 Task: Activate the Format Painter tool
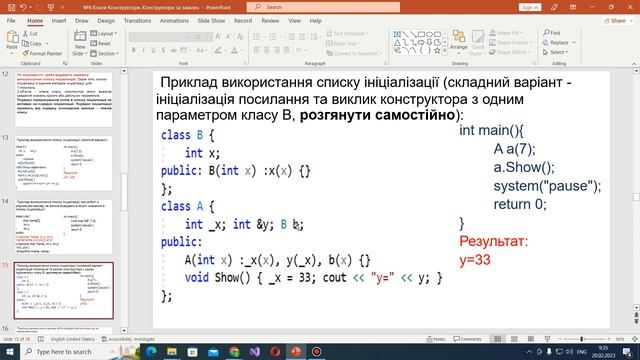[x=42, y=53]
